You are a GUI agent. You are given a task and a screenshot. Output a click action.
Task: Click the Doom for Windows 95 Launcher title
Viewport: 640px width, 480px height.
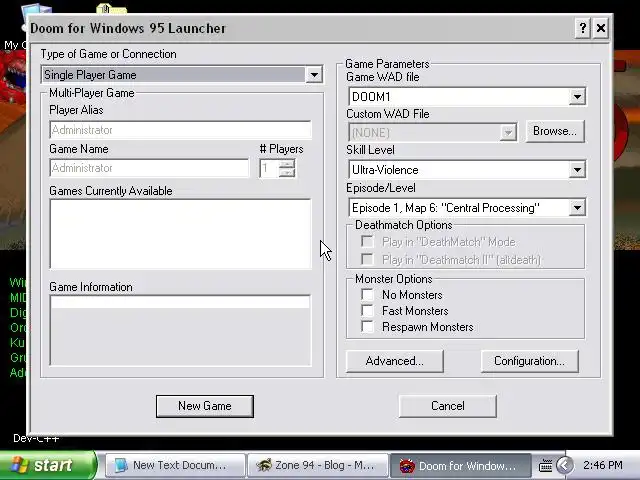coord(128,28)
